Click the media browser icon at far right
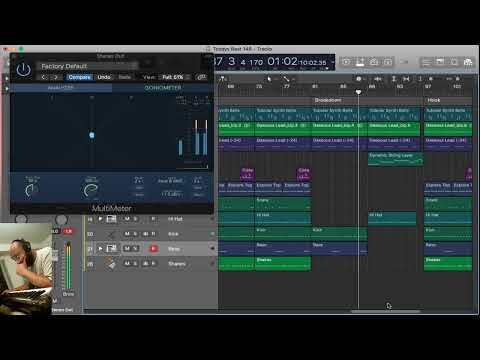 pos(468,62)
